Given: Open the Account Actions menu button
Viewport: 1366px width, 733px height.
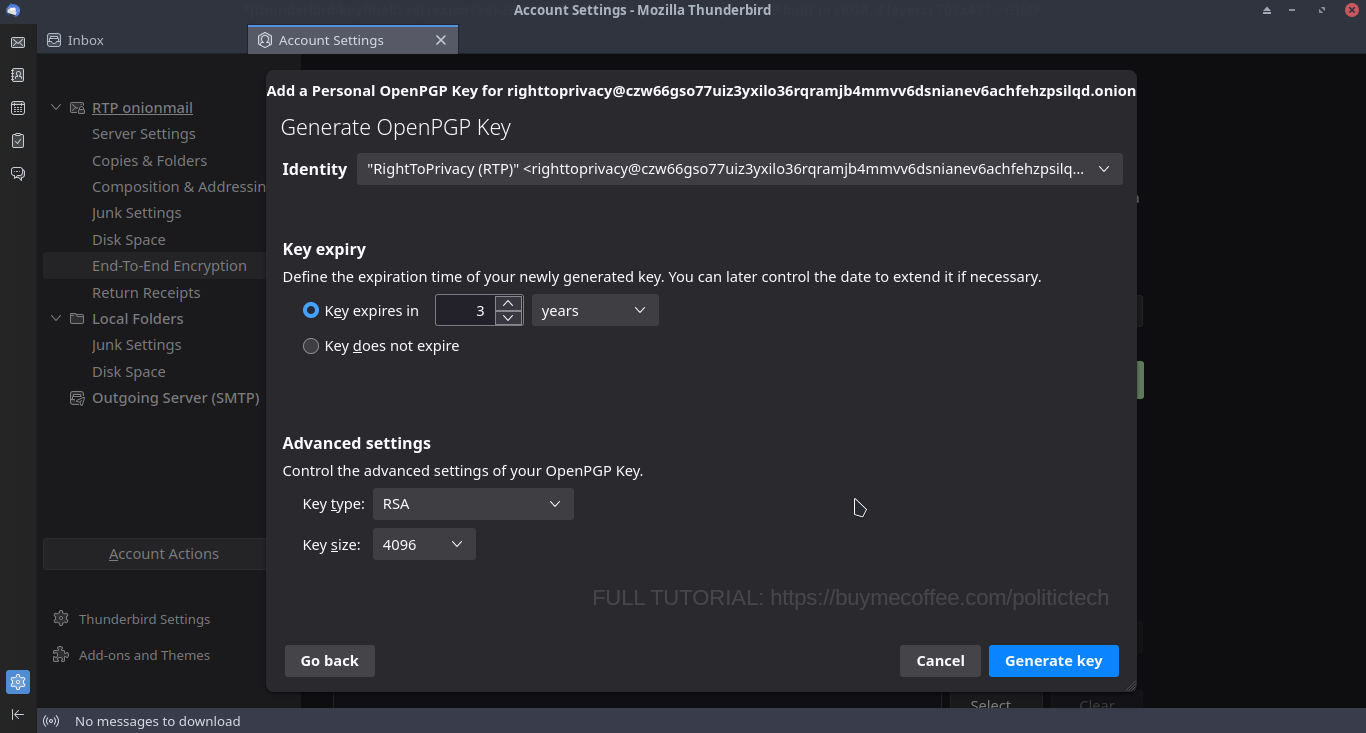Looking at the screenshot, I should [164, 554].
